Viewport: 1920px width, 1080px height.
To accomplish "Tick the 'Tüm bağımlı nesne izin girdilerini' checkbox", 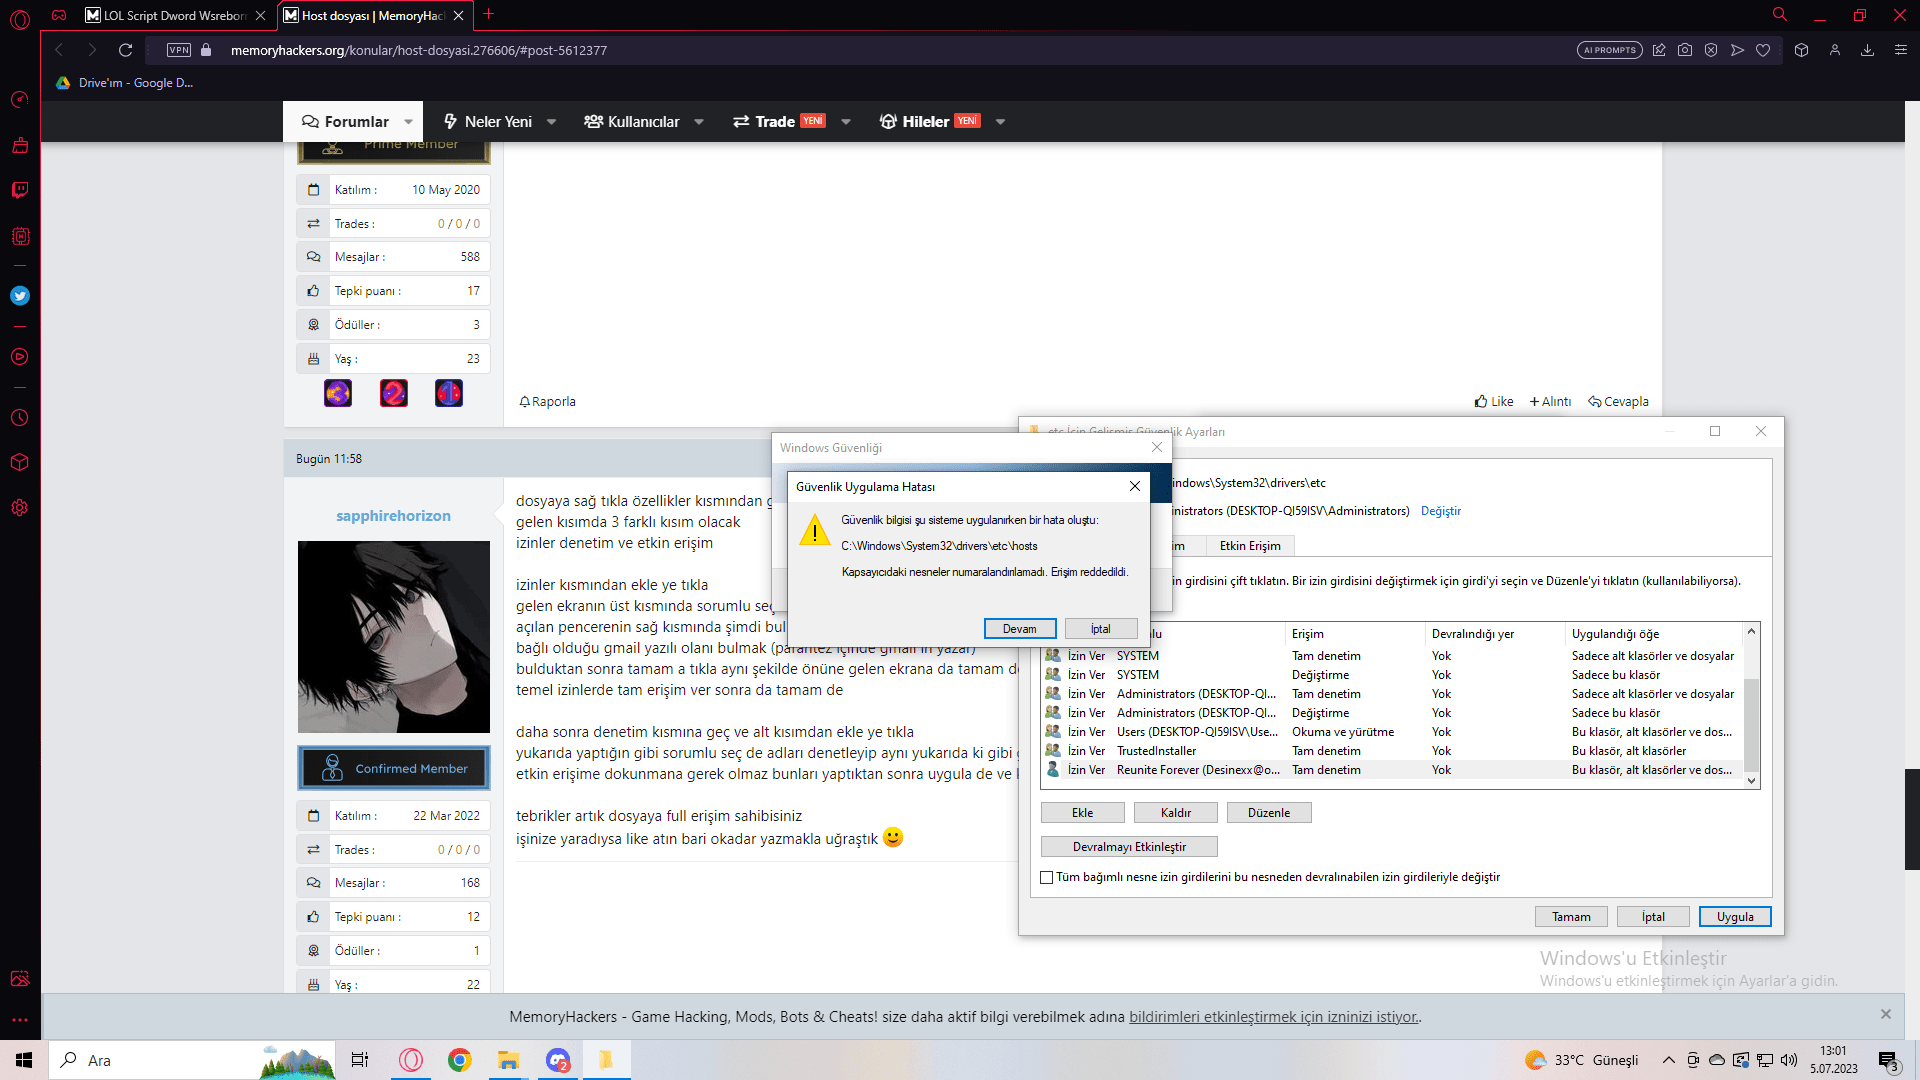I will point(1047,877).
